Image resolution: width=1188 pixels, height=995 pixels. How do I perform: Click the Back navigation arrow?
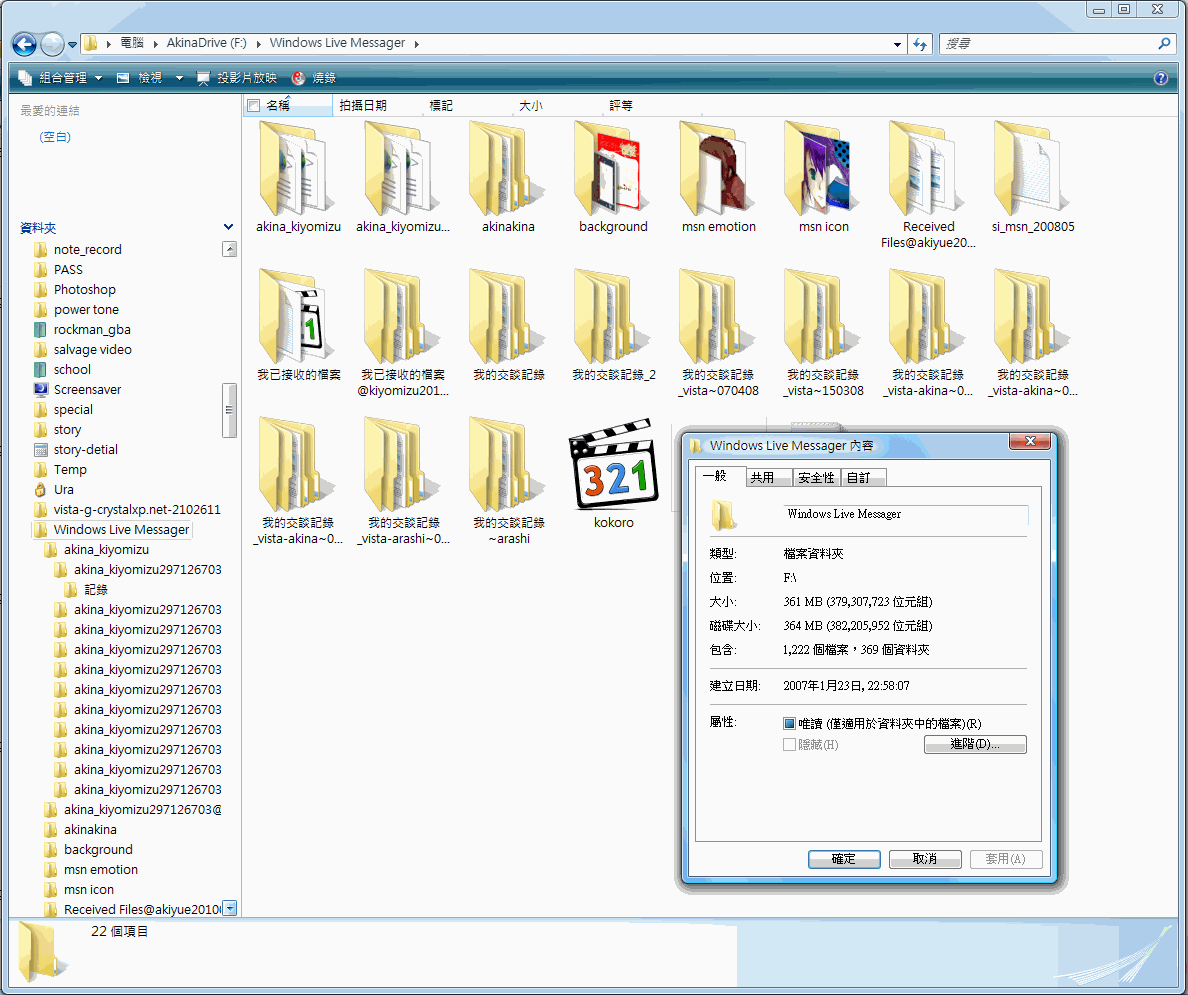[x=24, y=44]
